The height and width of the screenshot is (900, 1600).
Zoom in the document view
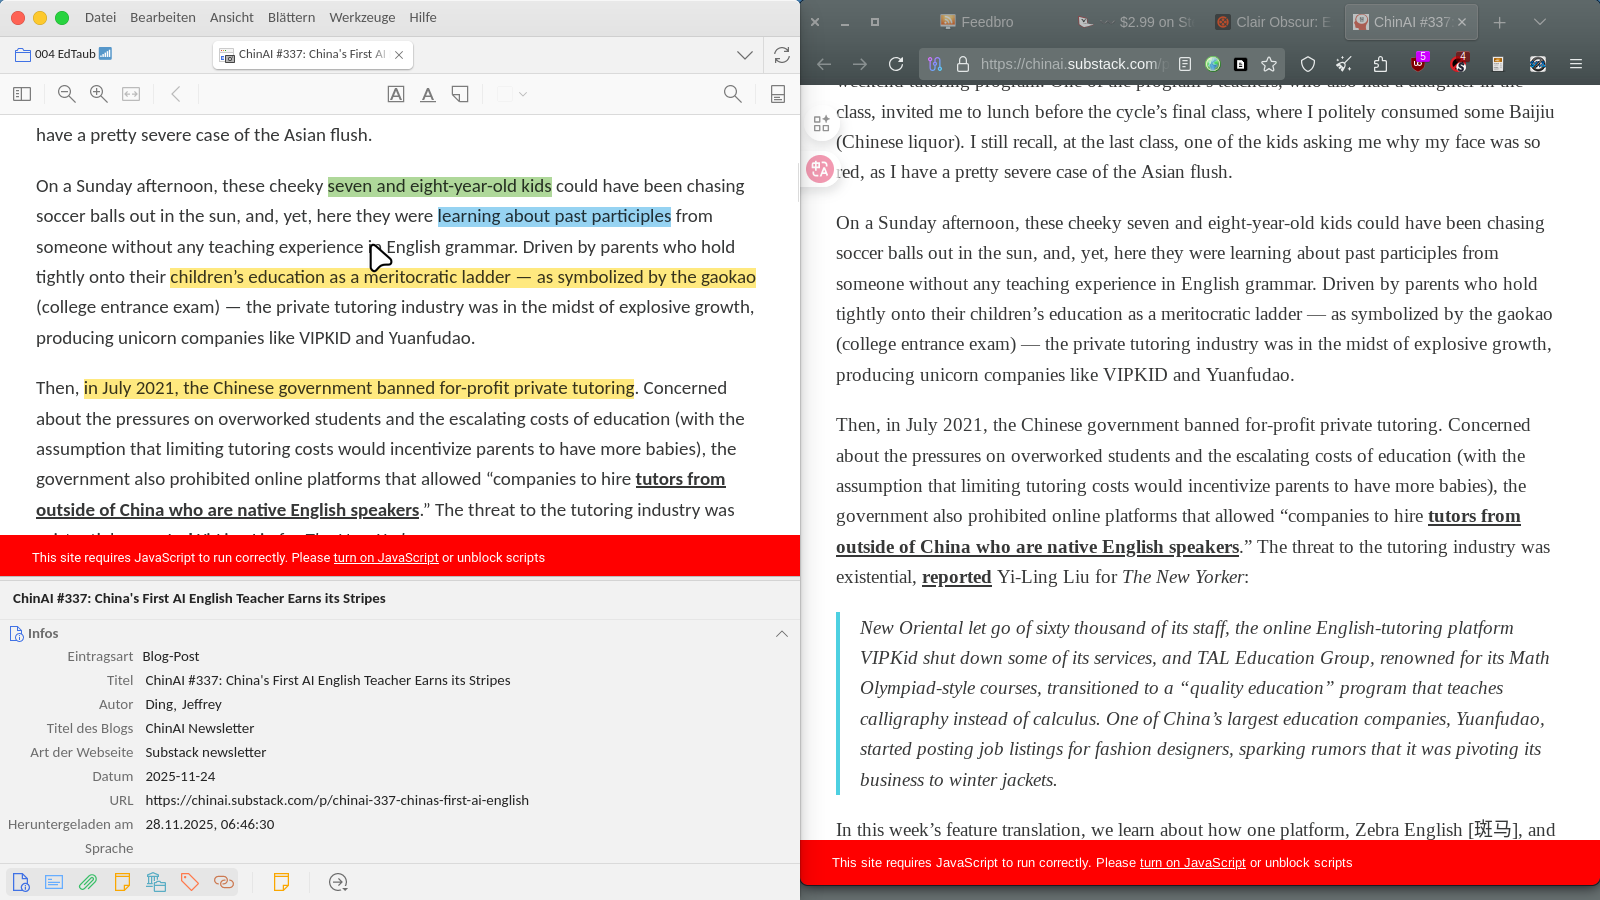click(x=99, y=94)
